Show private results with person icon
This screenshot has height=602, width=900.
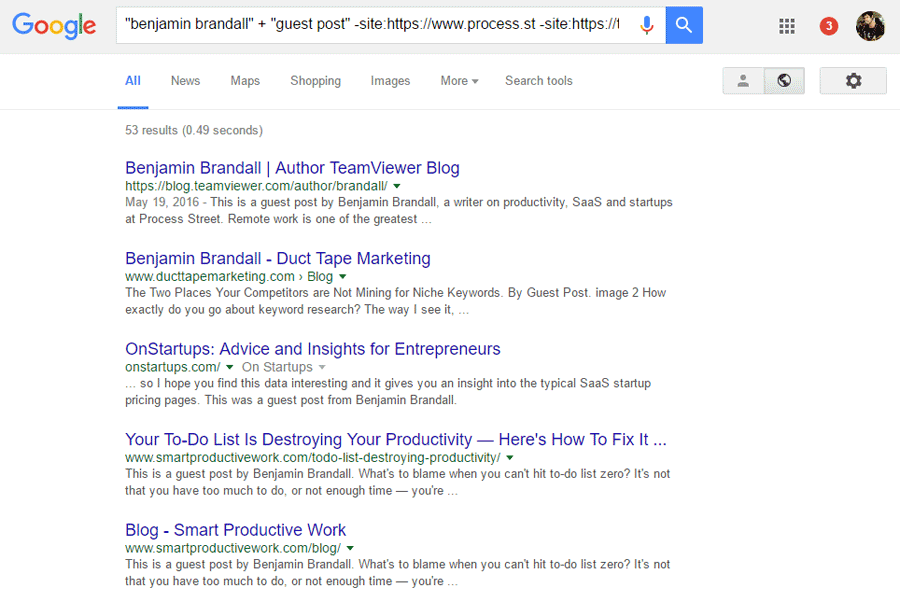tap(743, 81)
